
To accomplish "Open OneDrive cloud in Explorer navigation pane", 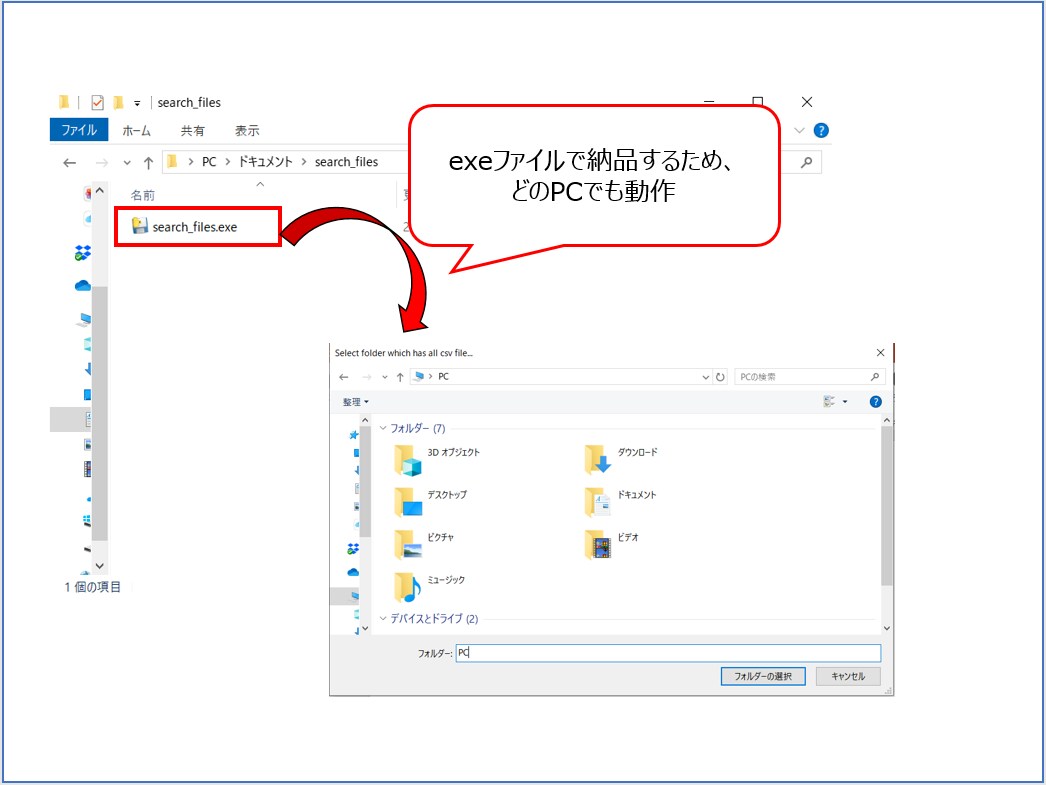I will pos(83,285).
